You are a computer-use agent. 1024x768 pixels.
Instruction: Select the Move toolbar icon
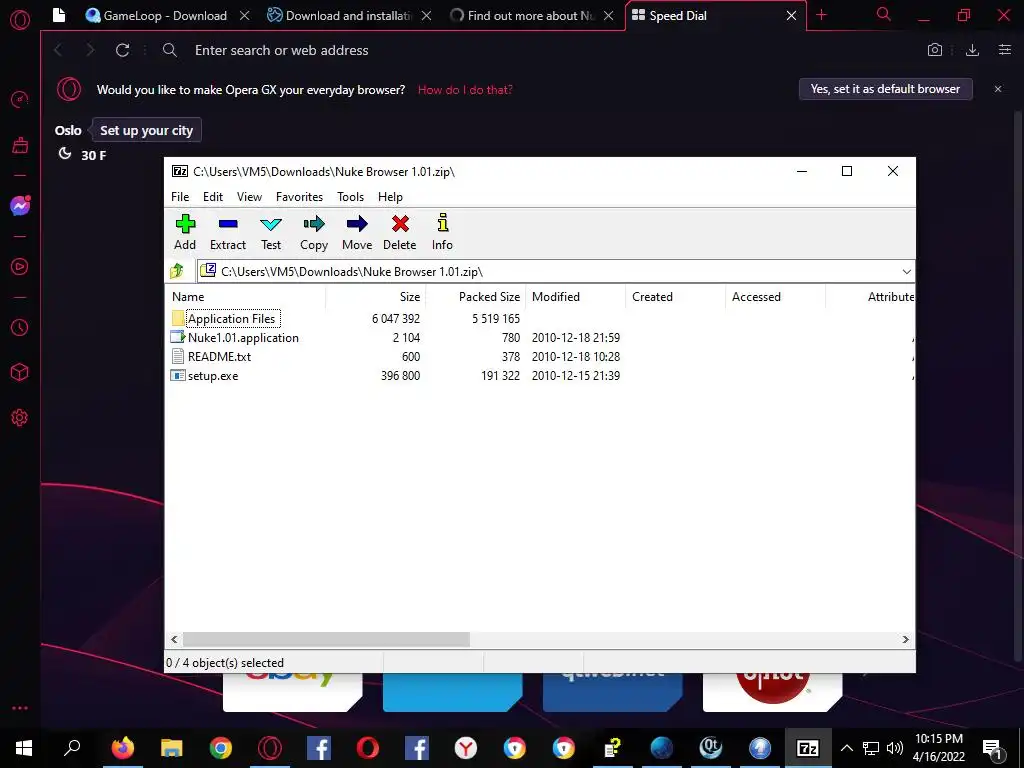click(x=357, y=224)
